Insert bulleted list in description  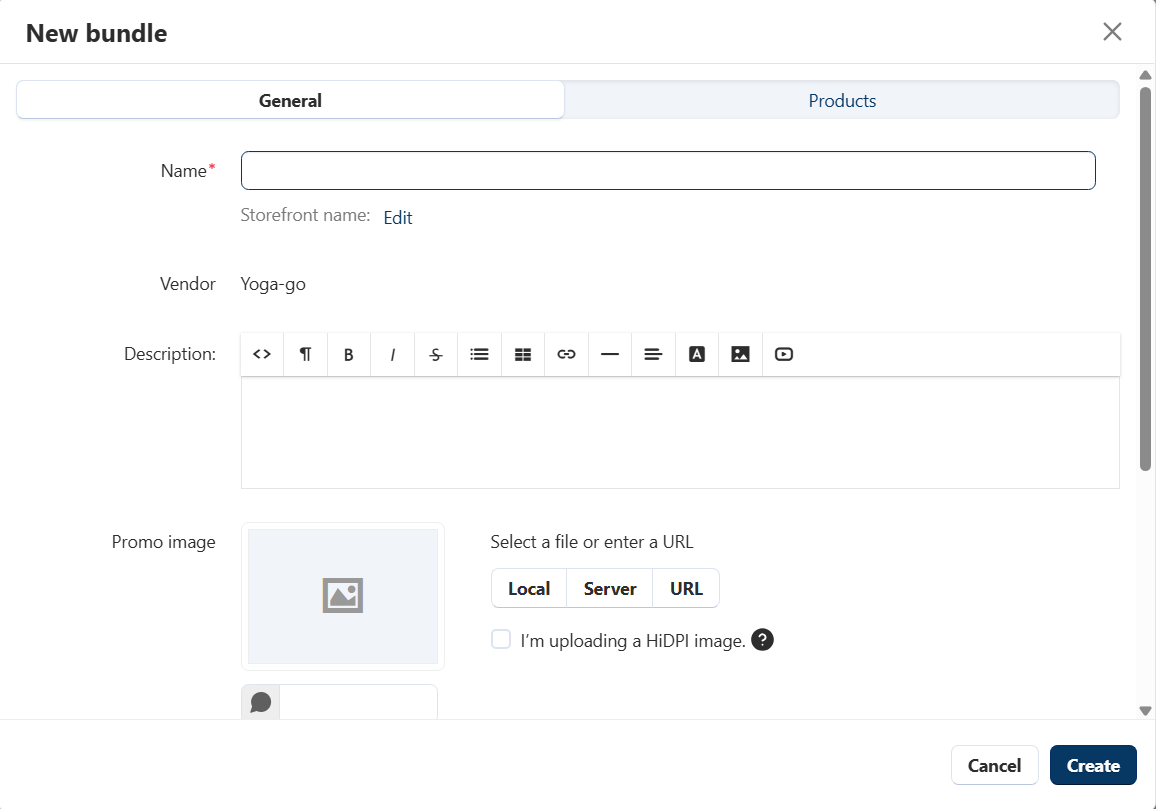(479, 354)
